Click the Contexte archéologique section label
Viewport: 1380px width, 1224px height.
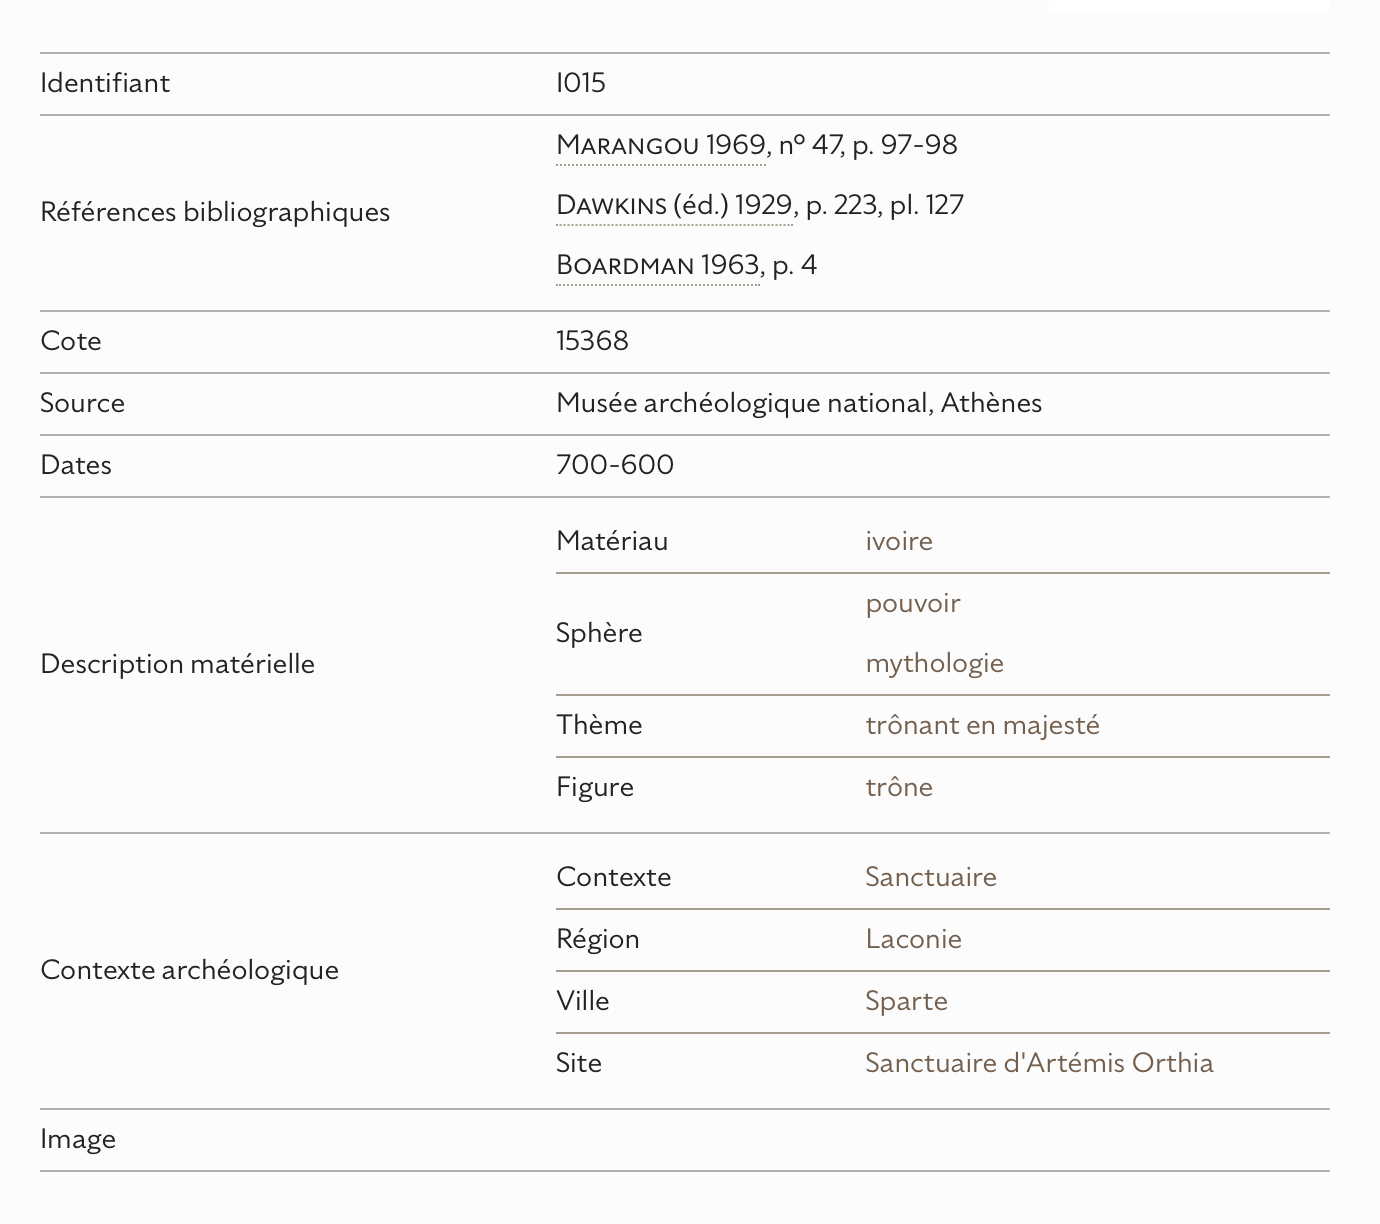click(x=189, y=970)
